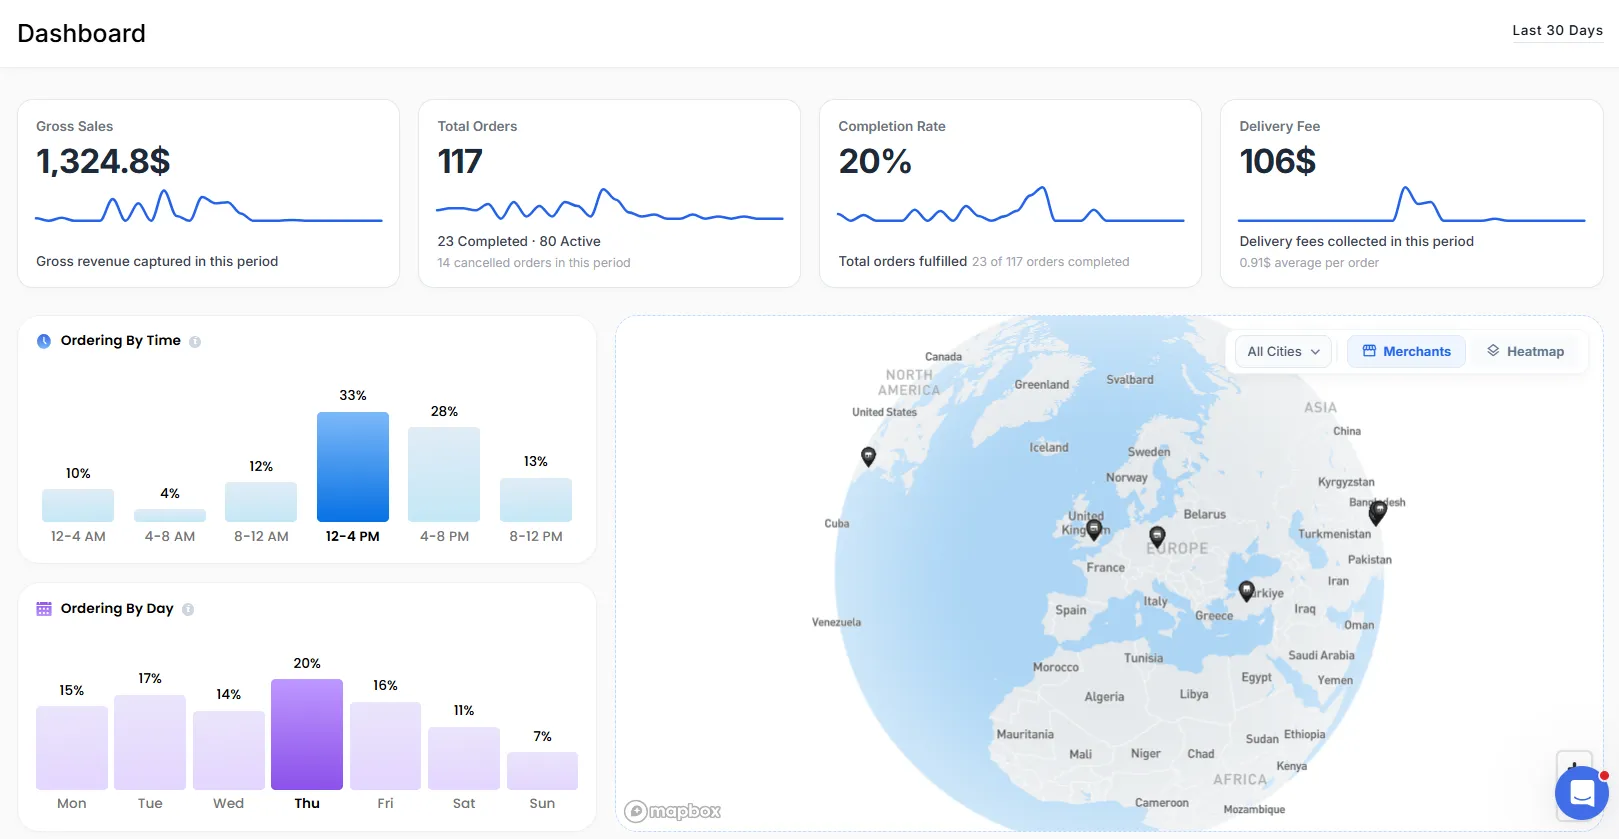Click '14 cancelled orders in this period' text
Image resolution: width=1619 pixels, height=839 pixels.
tap(534, 263)
